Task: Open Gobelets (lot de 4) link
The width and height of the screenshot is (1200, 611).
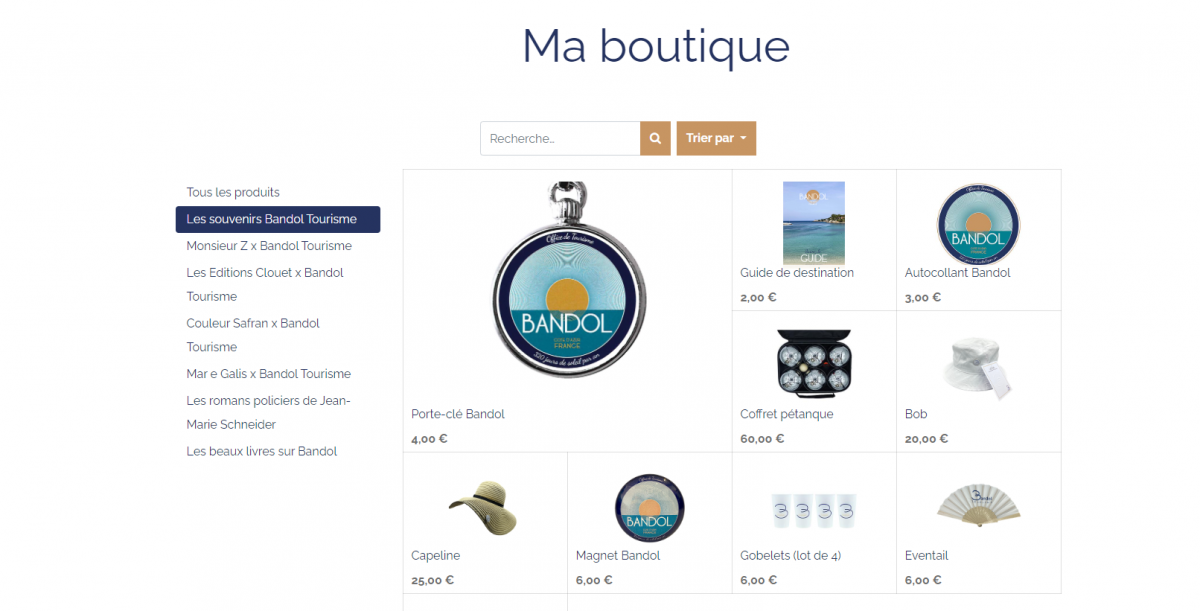Action: tap(790, 555)
